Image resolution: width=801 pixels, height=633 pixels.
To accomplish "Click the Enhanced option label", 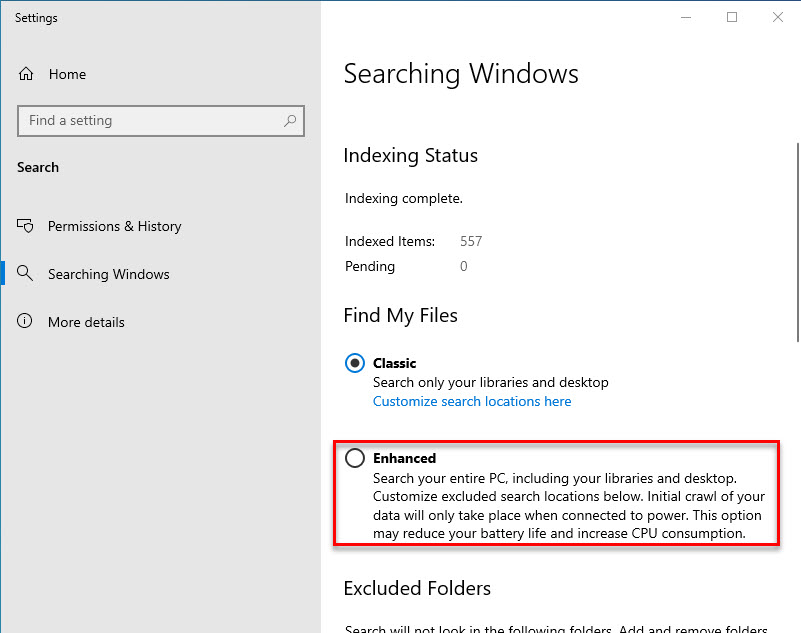I will [x=404, y=458].
